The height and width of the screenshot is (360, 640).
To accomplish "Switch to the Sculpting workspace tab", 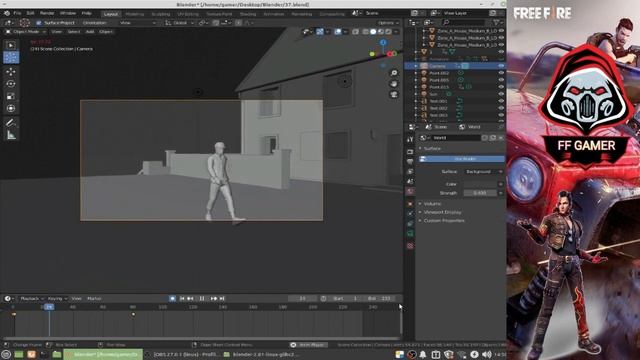I will coord(160,14).
